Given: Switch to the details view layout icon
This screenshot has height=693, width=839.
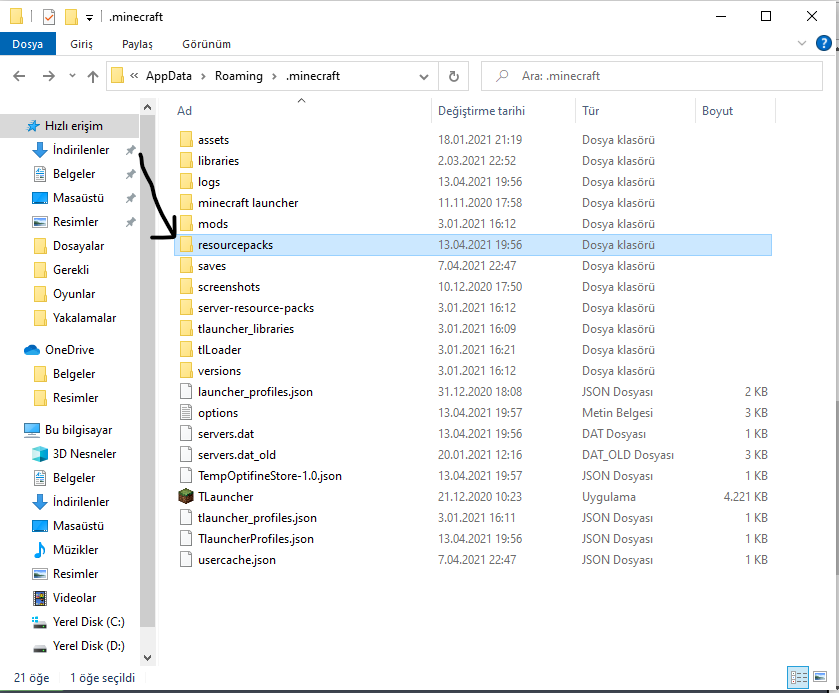Looking at the screenshot, I should (x=798, y=677).
